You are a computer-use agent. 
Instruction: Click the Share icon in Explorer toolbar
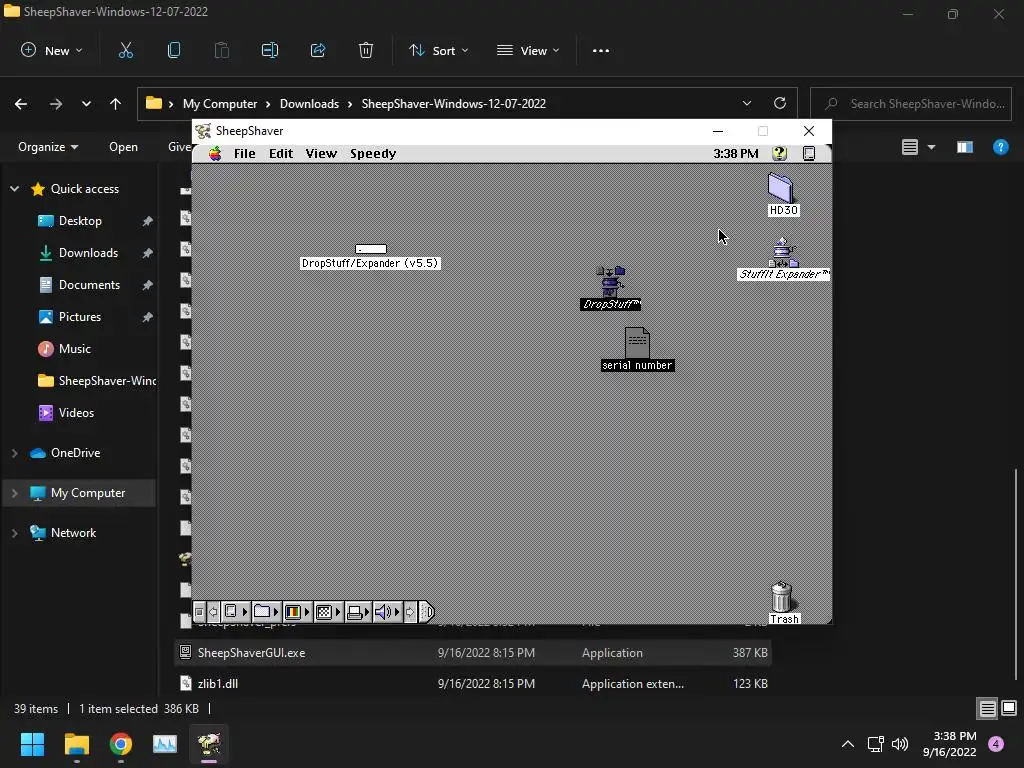point(318,50)
